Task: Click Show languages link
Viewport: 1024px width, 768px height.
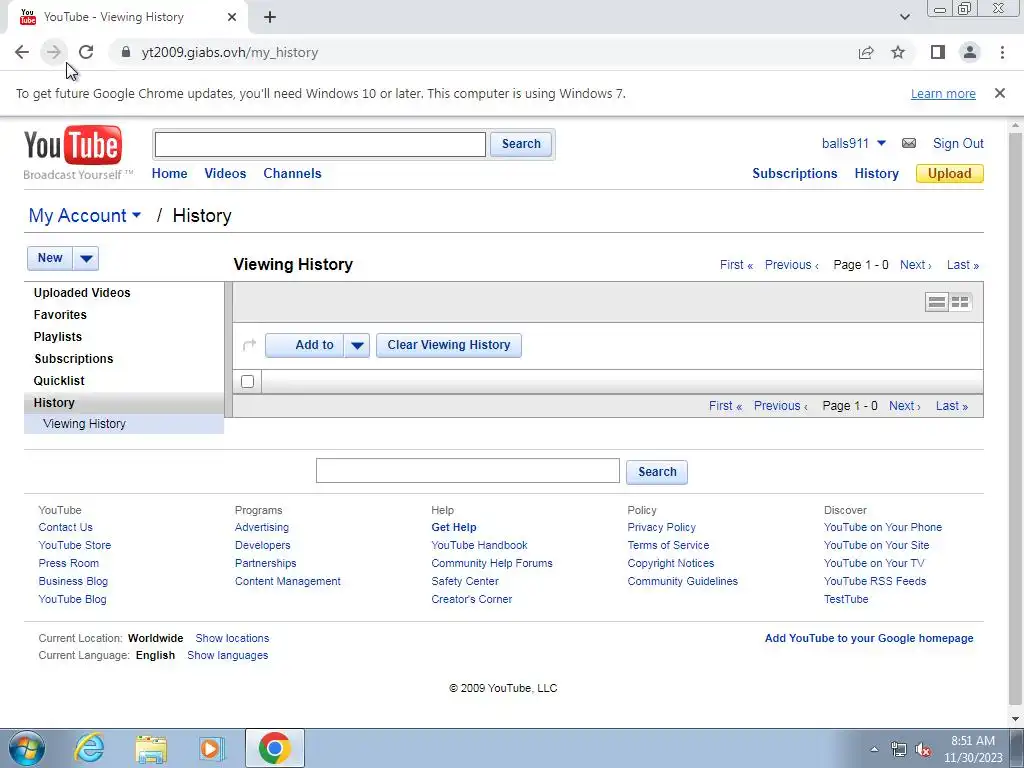Action: point(227,655)
